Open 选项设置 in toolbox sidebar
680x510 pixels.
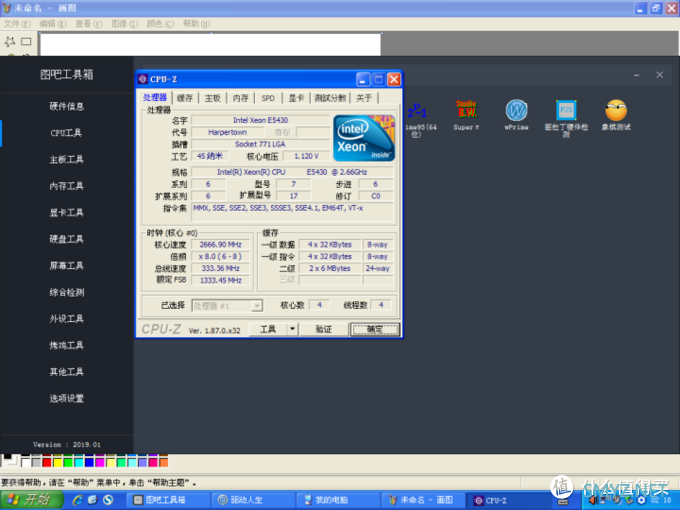click(66, 398)
